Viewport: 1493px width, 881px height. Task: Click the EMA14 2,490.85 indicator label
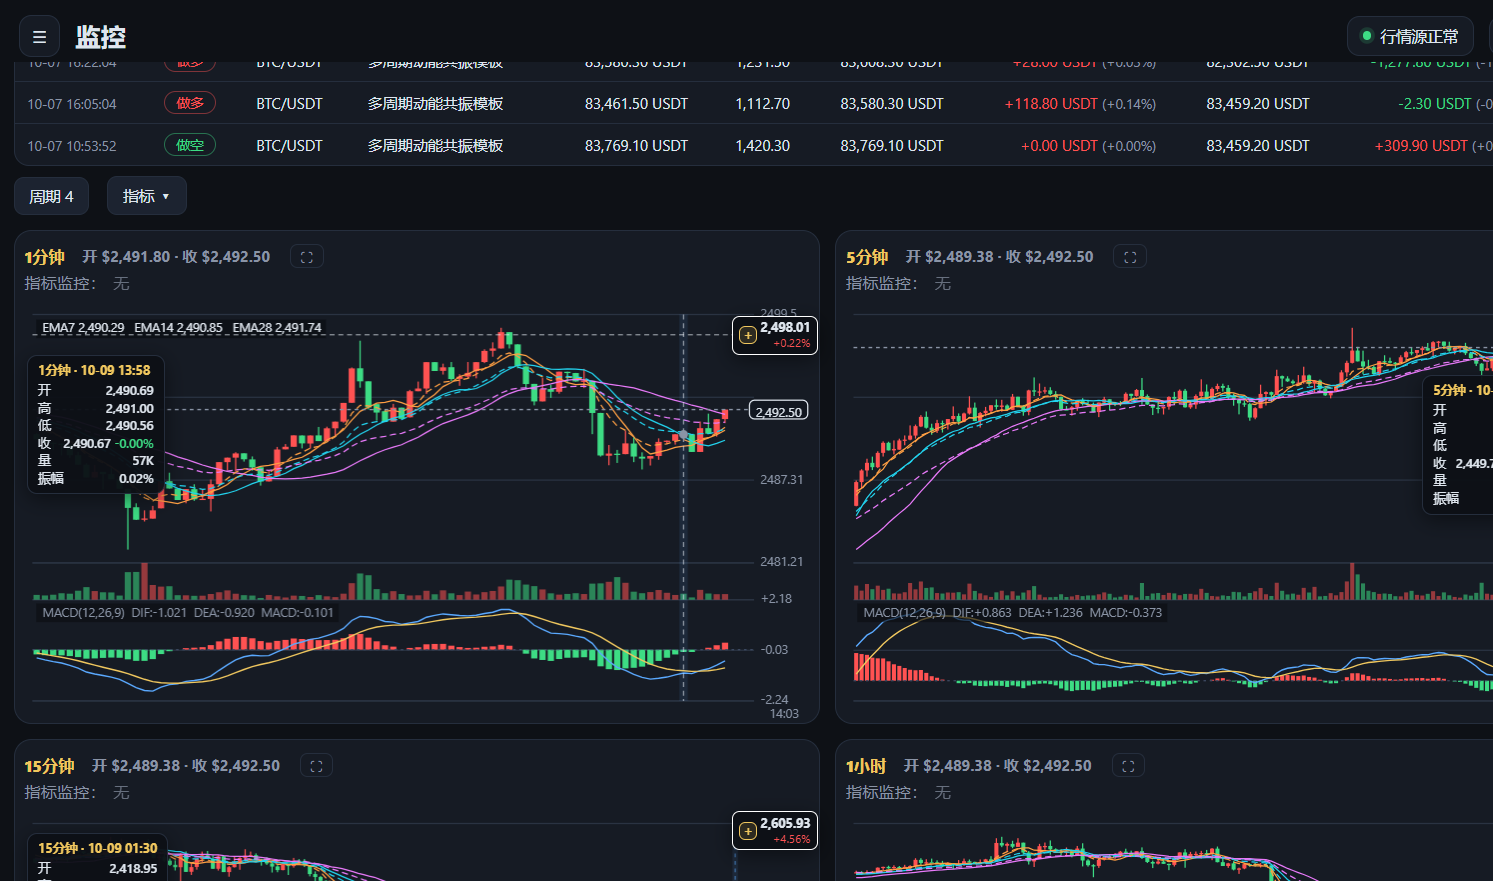[178, 328]
